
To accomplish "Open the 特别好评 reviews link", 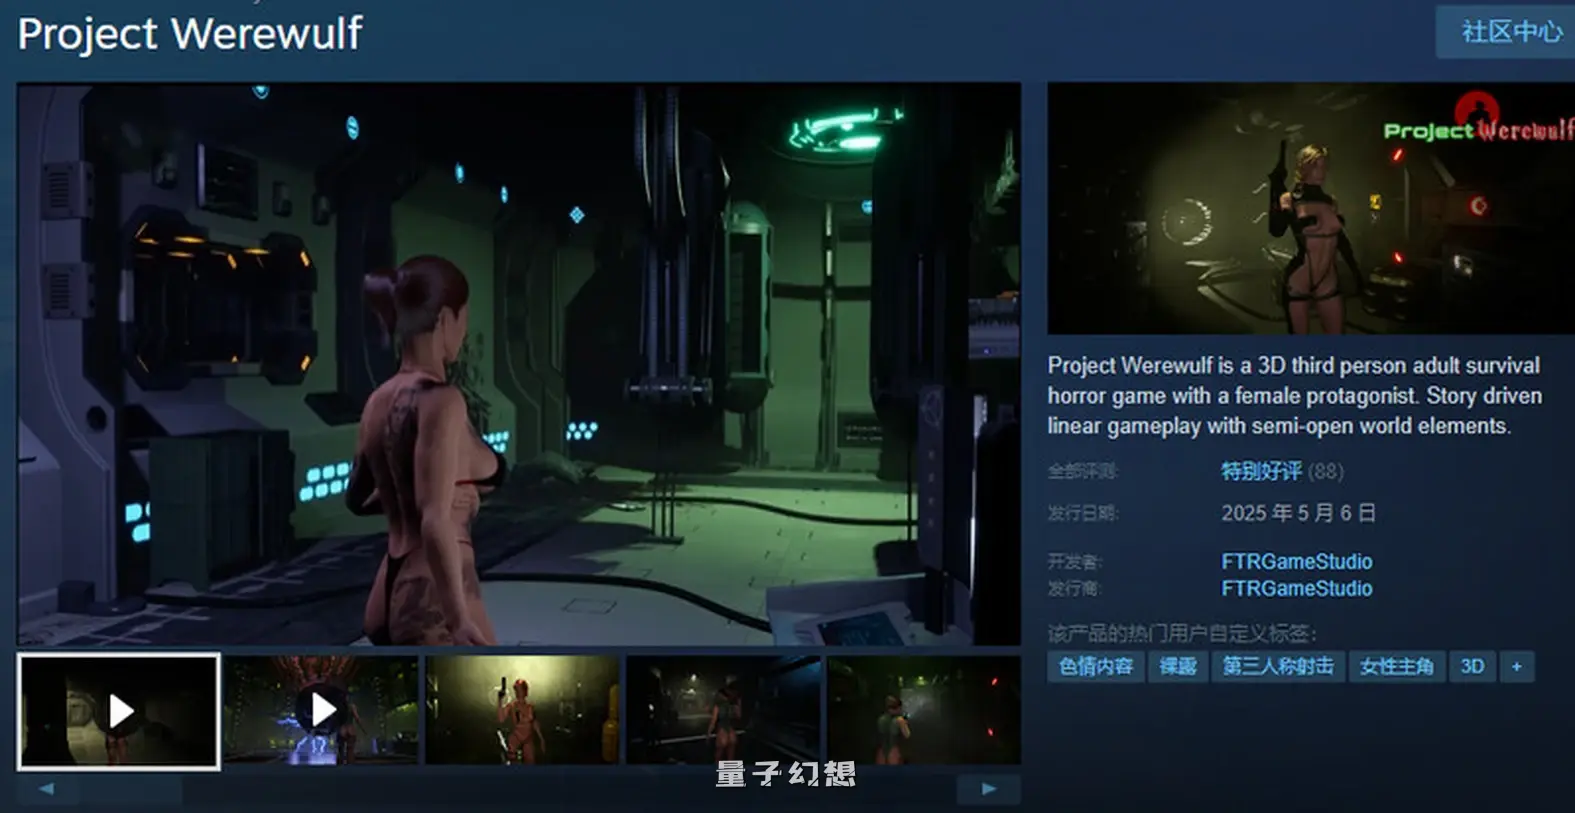I will coord(1261,471).
